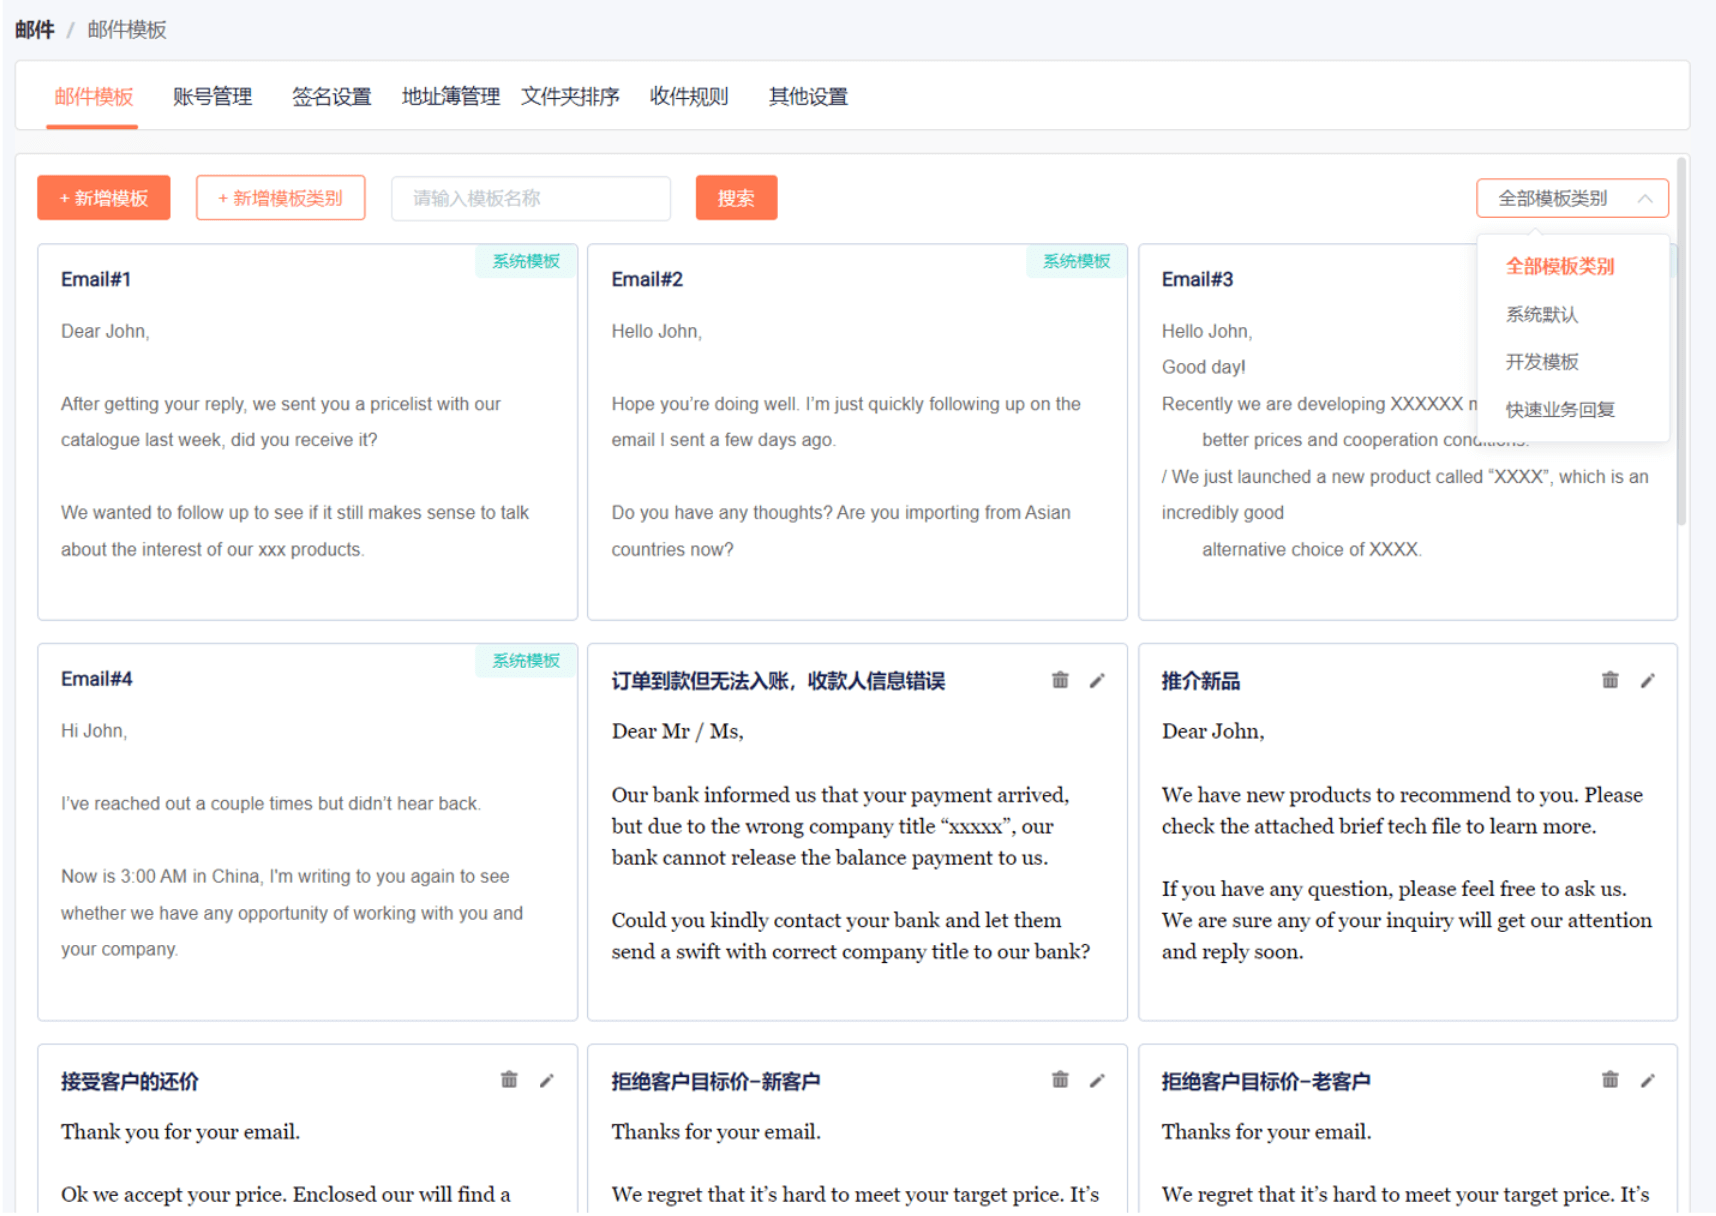Select 系统默认 from category dropdown
The height and width of the screenshot is (1216, 1716).
point(1542,315)
